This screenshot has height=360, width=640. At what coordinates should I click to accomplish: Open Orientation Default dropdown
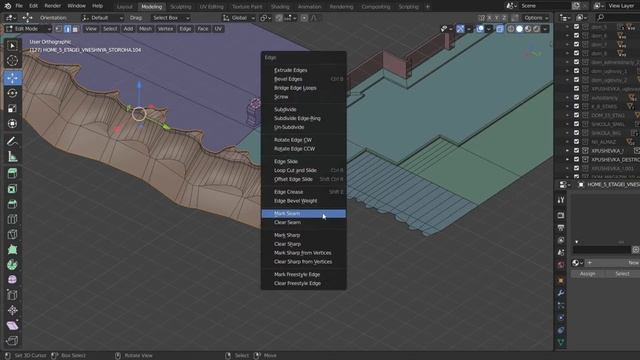(x=102, y=18)
